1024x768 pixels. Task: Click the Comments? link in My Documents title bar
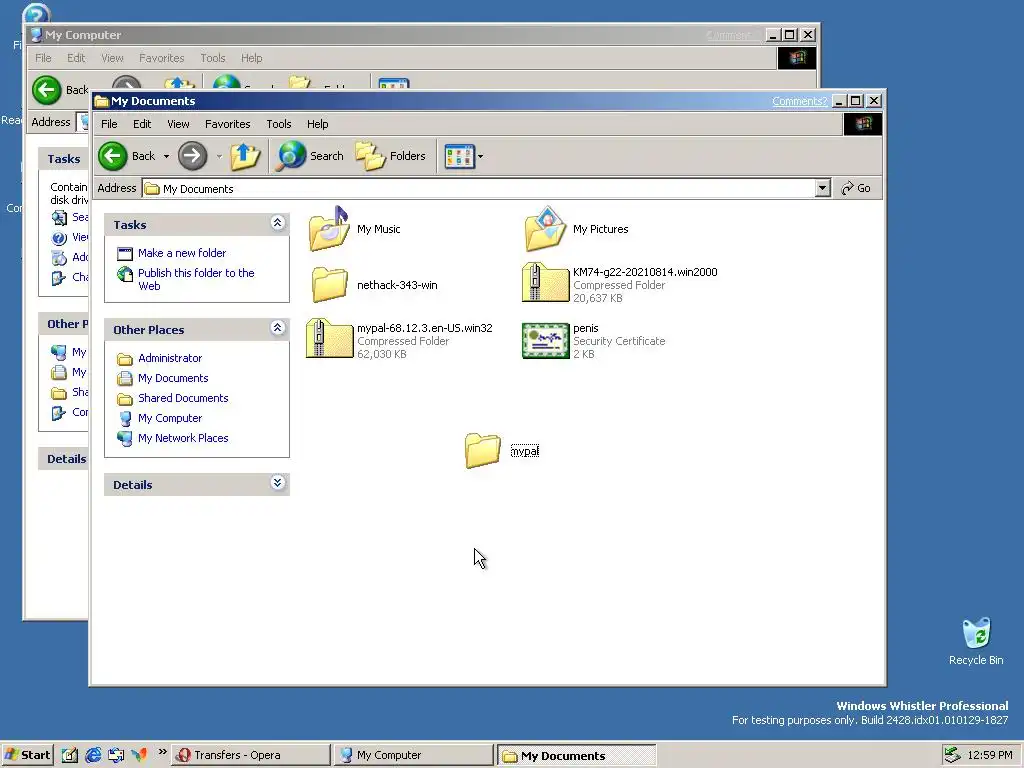(799, 101)
